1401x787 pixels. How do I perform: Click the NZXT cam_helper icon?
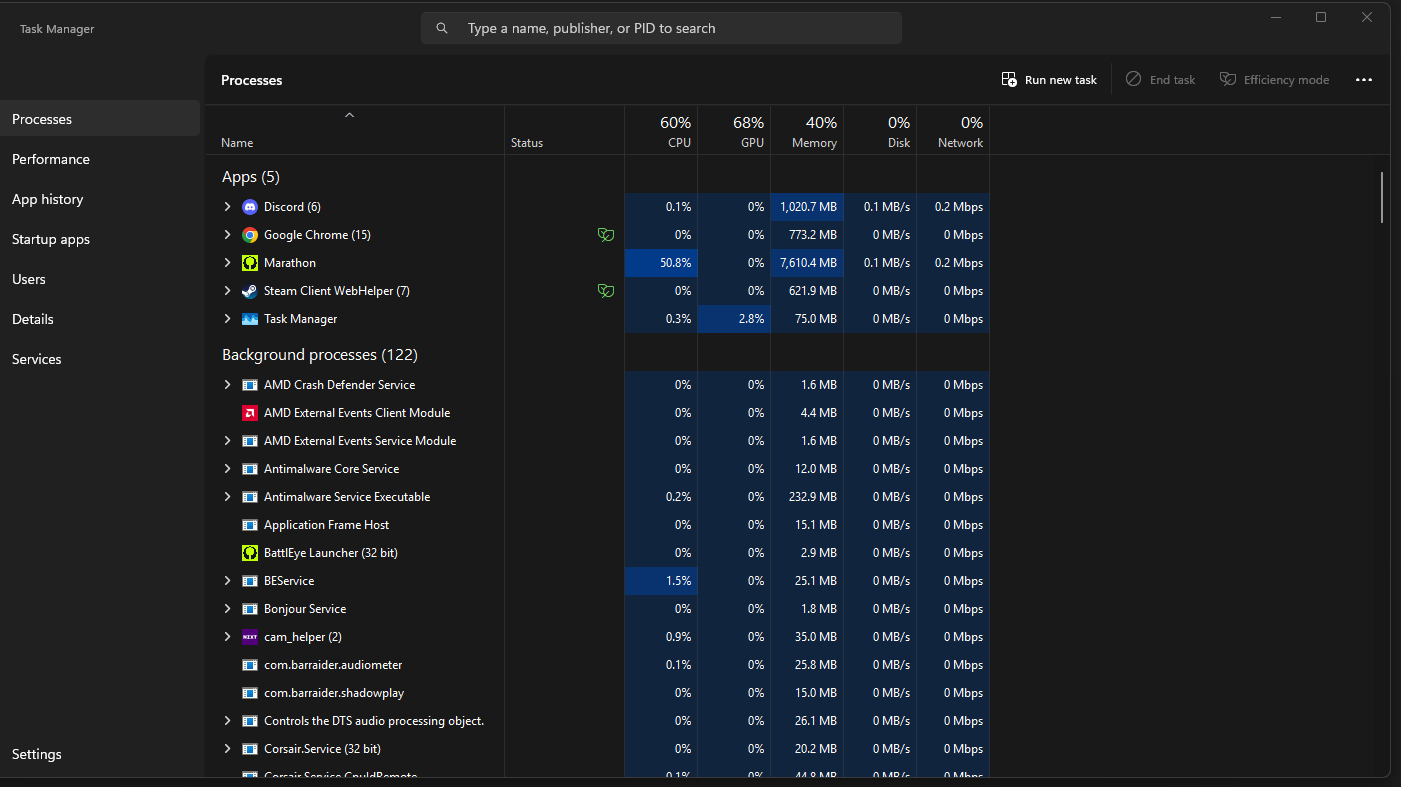[x=250, y=637]
